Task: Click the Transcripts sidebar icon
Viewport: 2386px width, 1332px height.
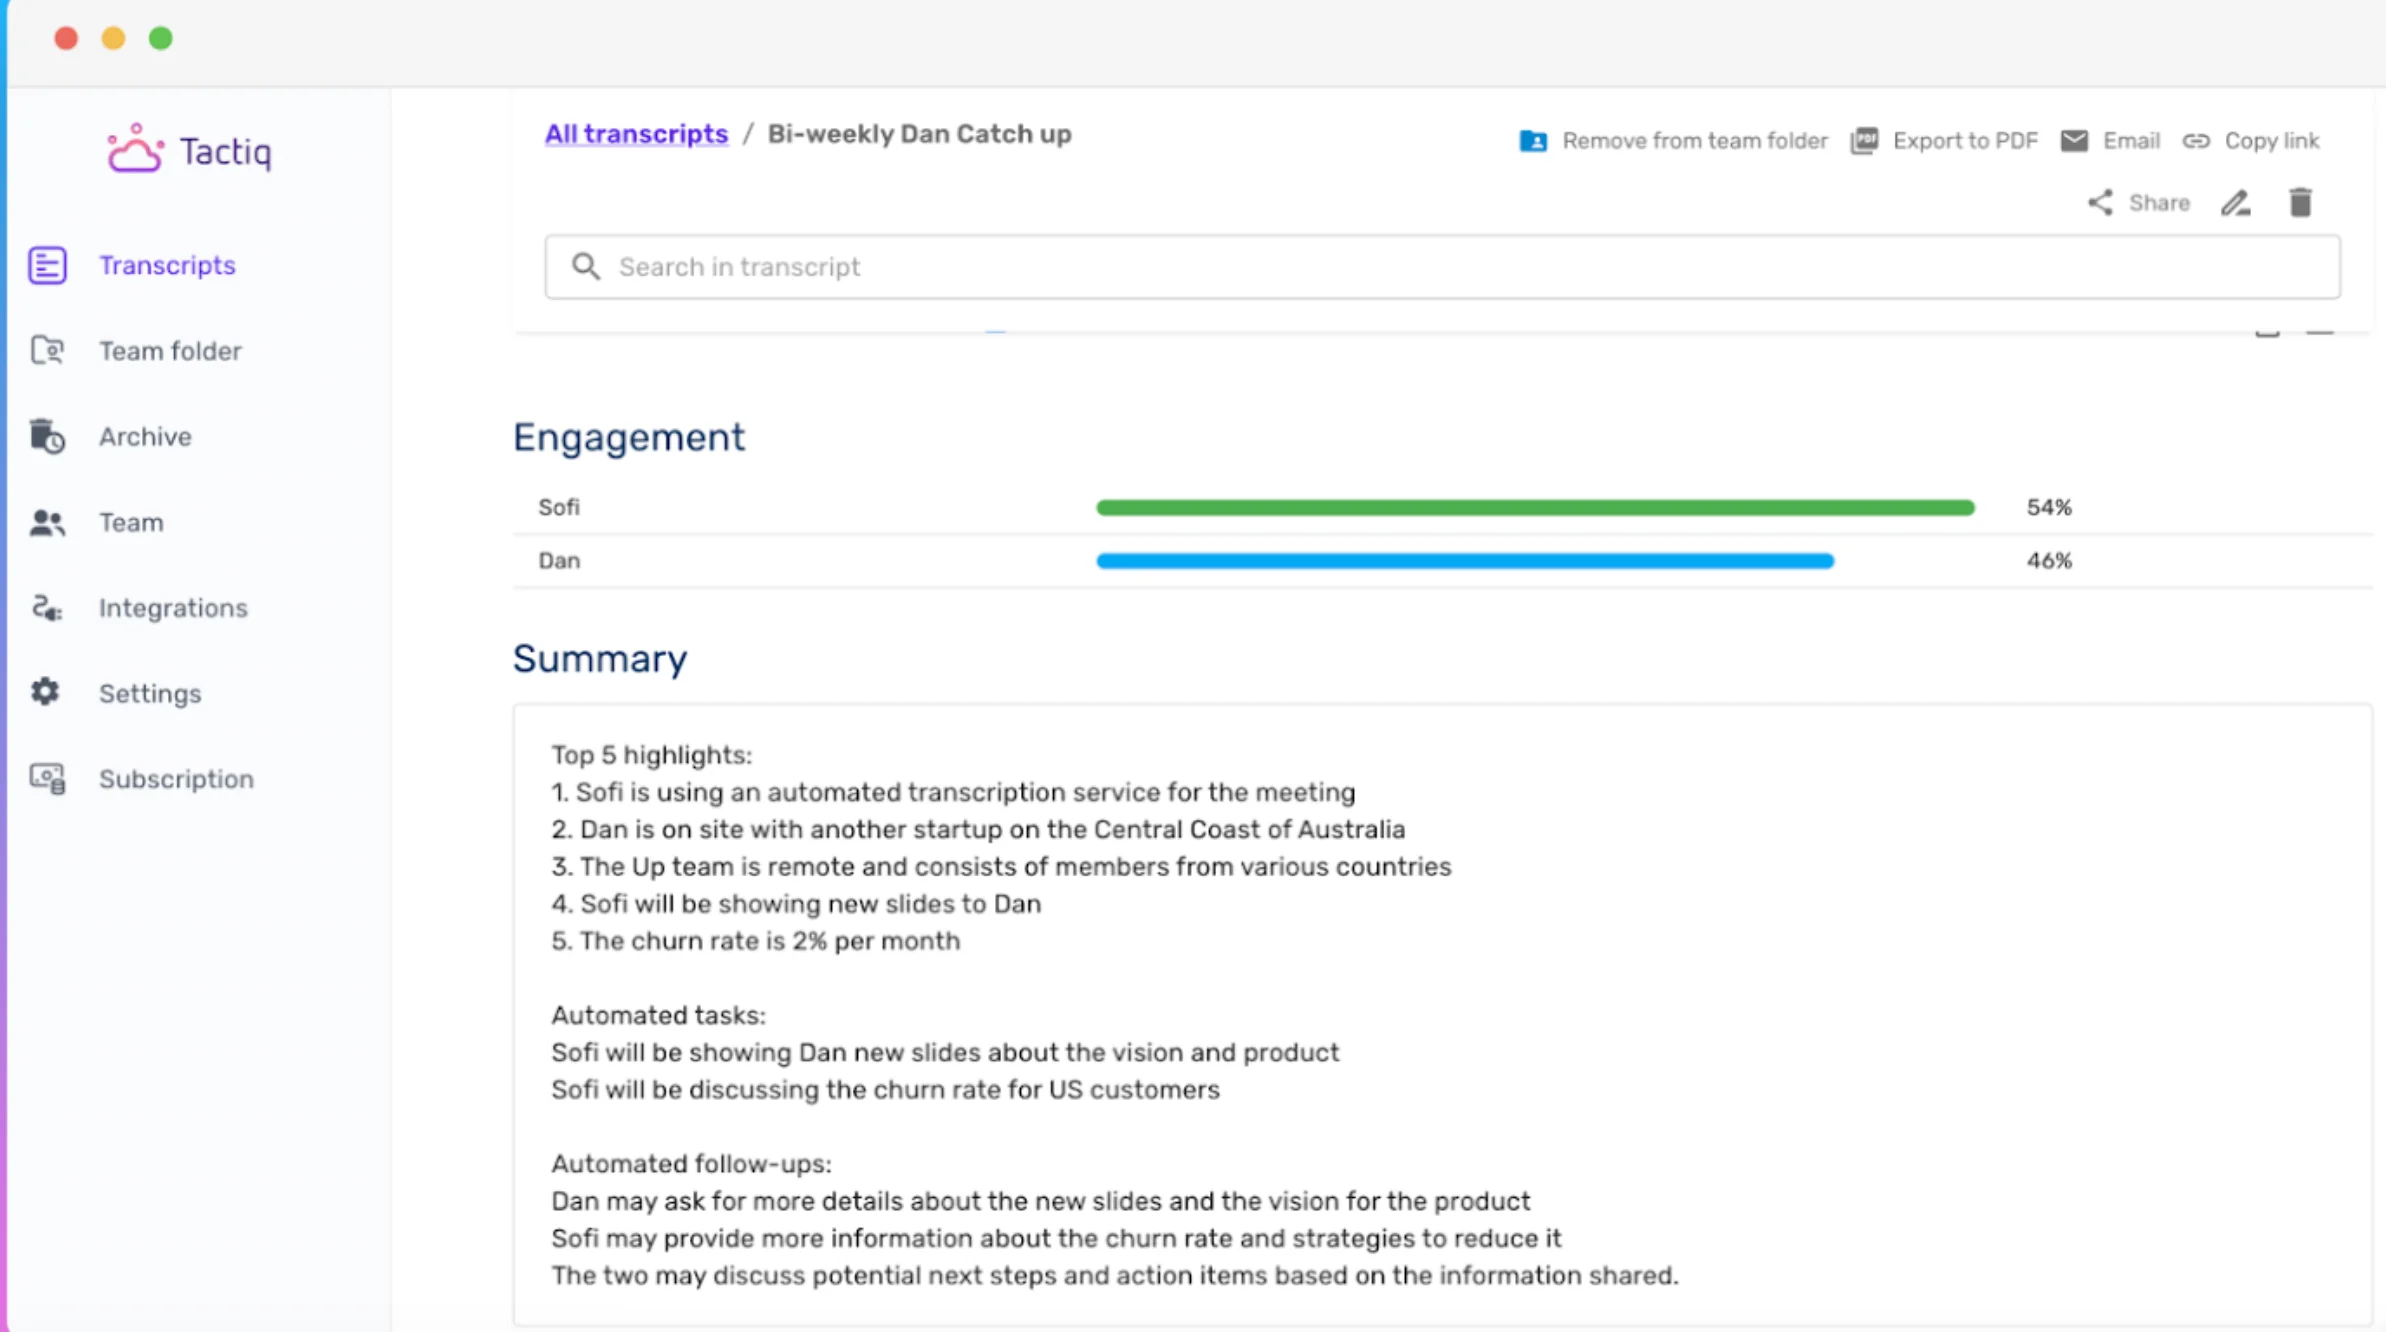Action: tap(47, 265)
